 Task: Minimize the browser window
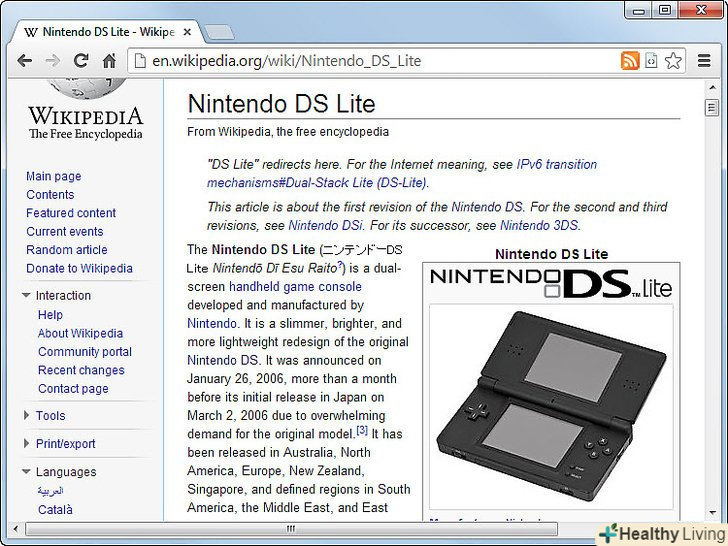[x=638, y=10]
